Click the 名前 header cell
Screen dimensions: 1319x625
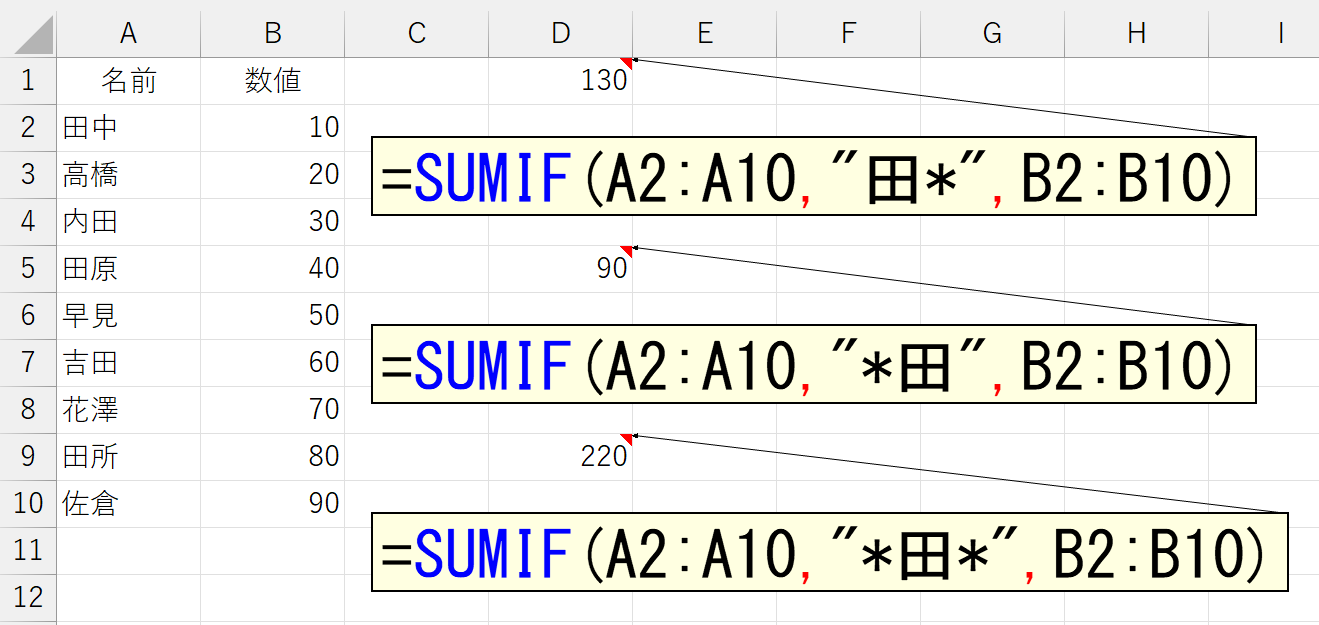[x=128, y=81]
